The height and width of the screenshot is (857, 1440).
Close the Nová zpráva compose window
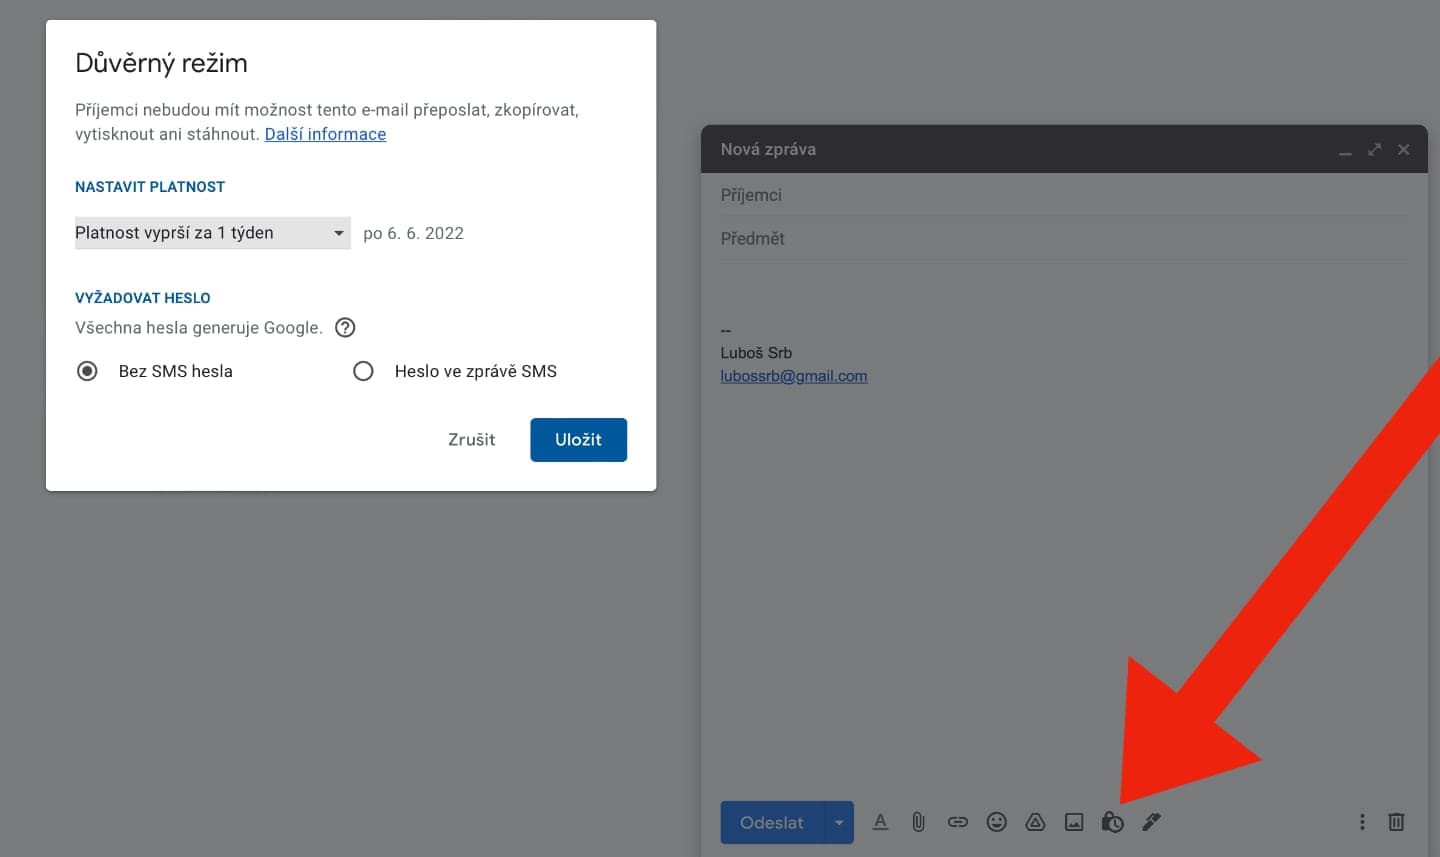click(x=1404, y=149)
